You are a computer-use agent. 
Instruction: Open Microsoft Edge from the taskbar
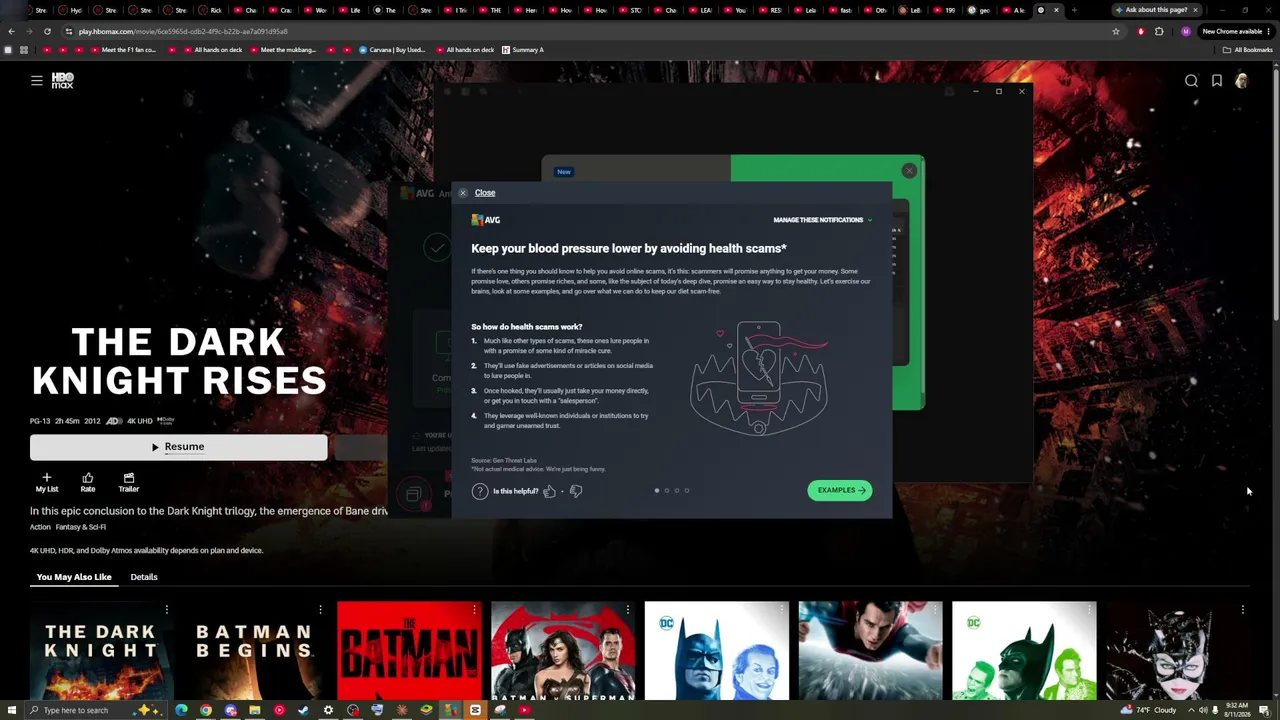pyautogui.click(x=181, y=710)
